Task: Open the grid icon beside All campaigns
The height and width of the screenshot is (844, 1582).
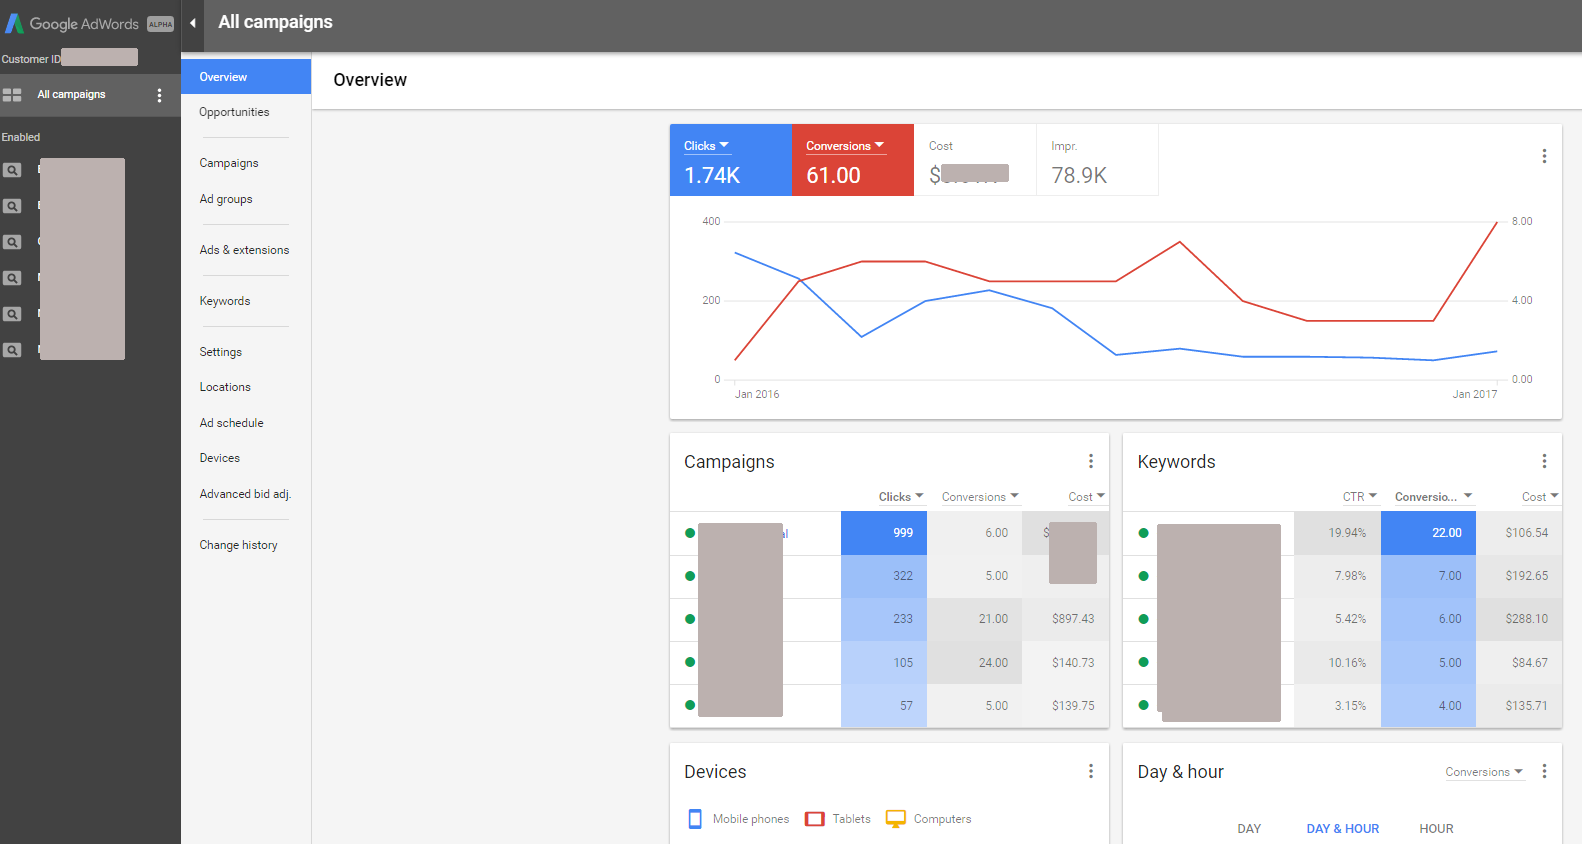Action: [x=12, y=95]
